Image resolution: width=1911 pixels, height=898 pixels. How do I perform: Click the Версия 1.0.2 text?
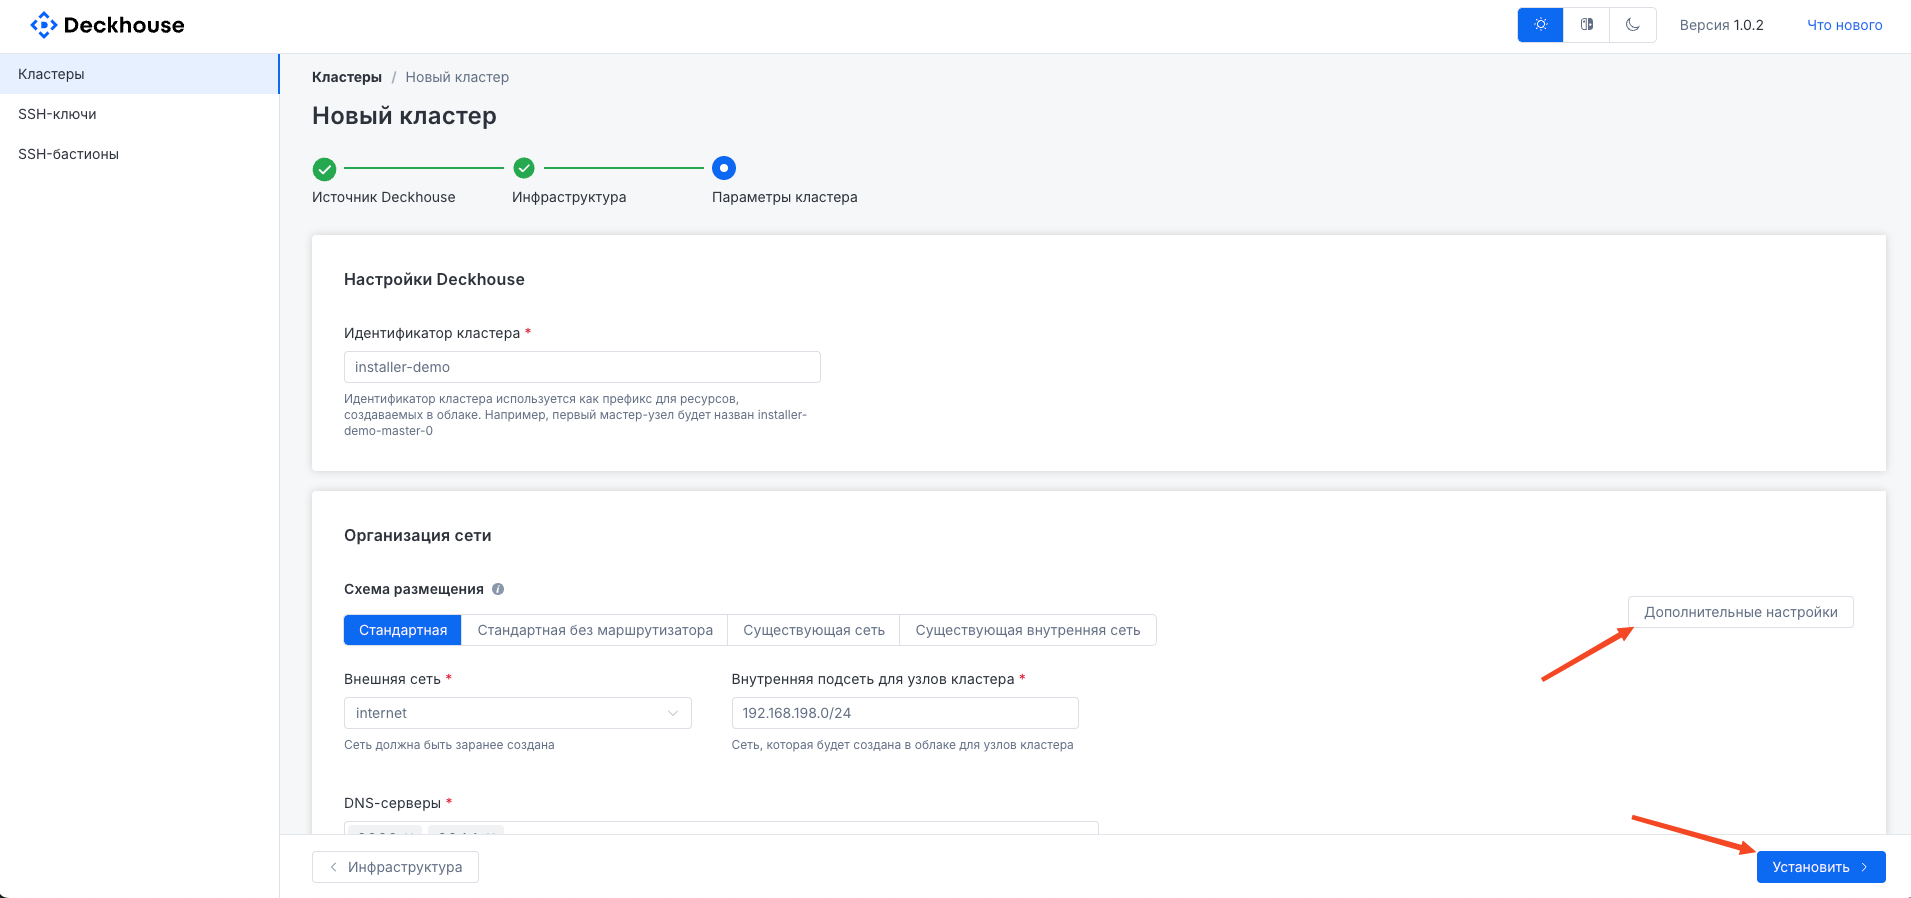click(x=1722, y=25)
